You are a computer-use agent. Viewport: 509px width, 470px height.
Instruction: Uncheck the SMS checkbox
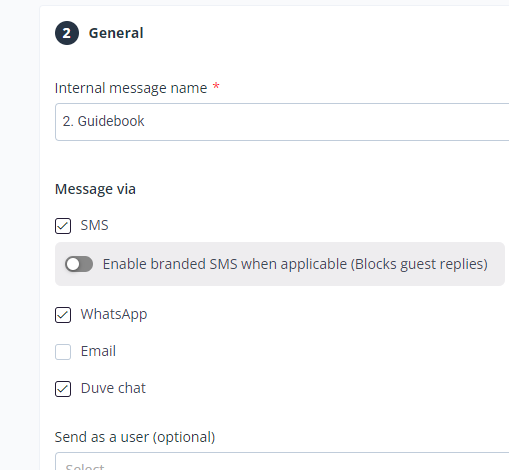(x=63, y=226)
